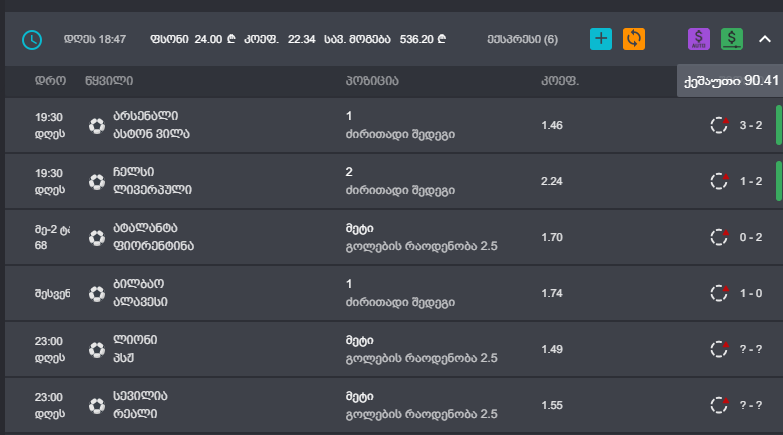Image resolution: width=783 pixels, height=435 pixels.
Task: Click the რეალი team name
Action: (x=135, y=414)
